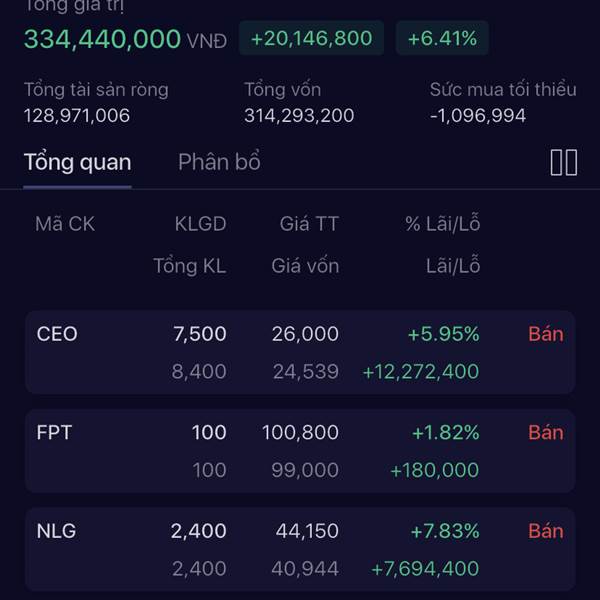The width and height of the screenshot is (600, 600).
Task: Switch to the Tổng quan tab
Action: tap(78, 162)
